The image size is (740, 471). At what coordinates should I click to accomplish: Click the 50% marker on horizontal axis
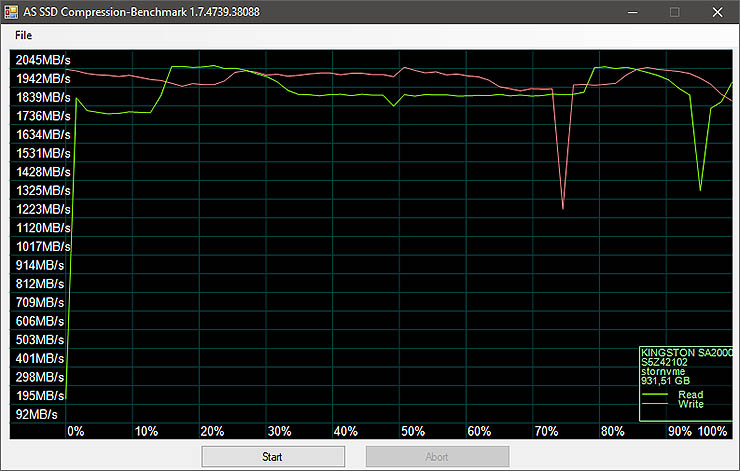[412, 431]
